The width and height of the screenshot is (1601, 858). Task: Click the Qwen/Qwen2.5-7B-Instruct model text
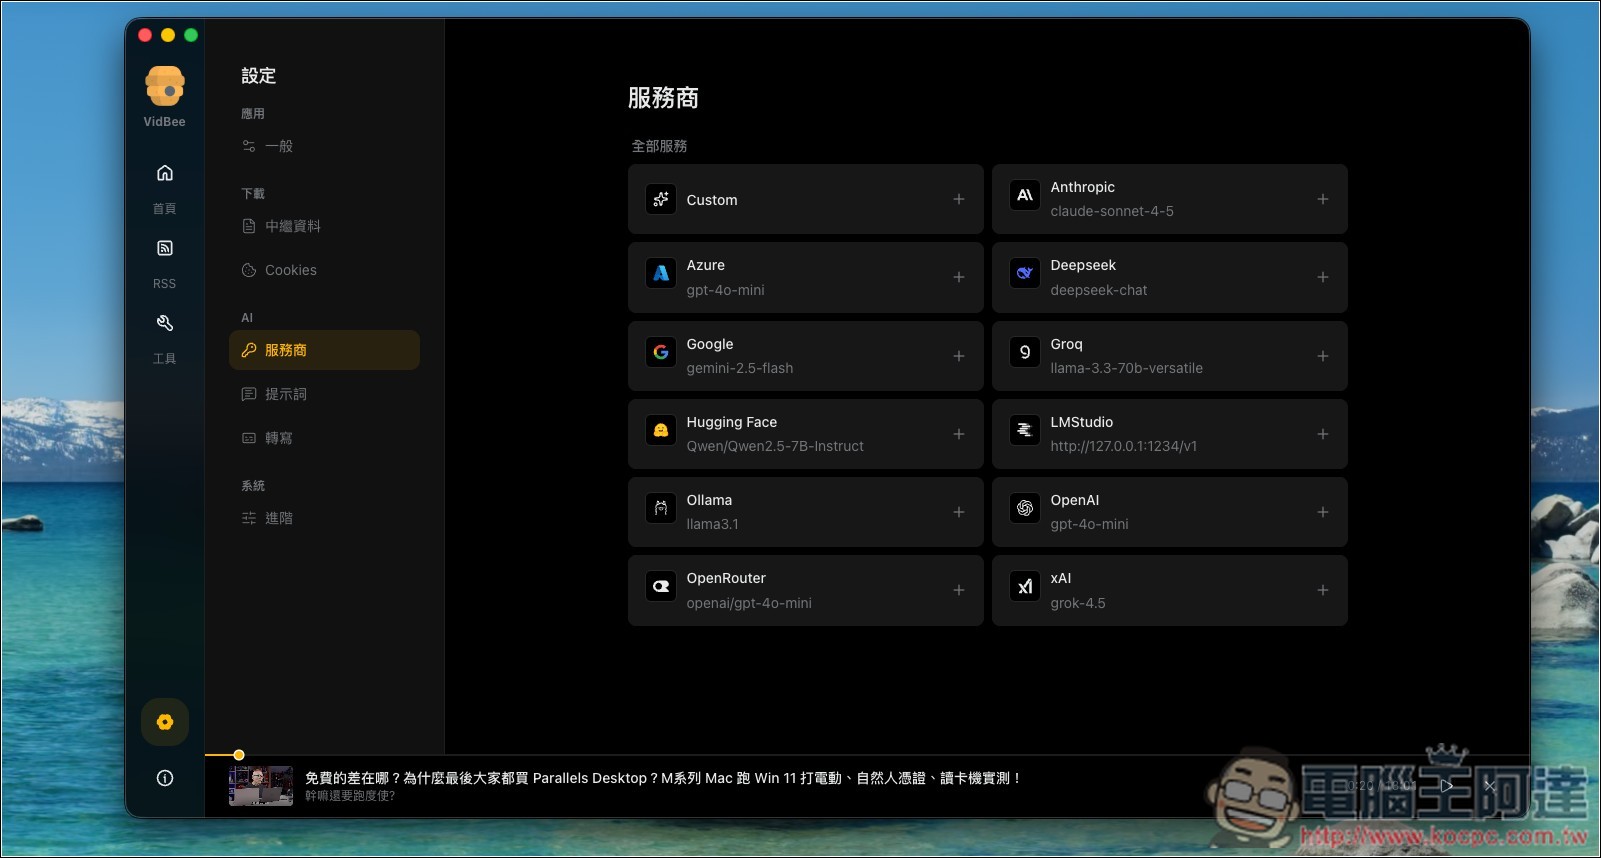pos(775,446)
